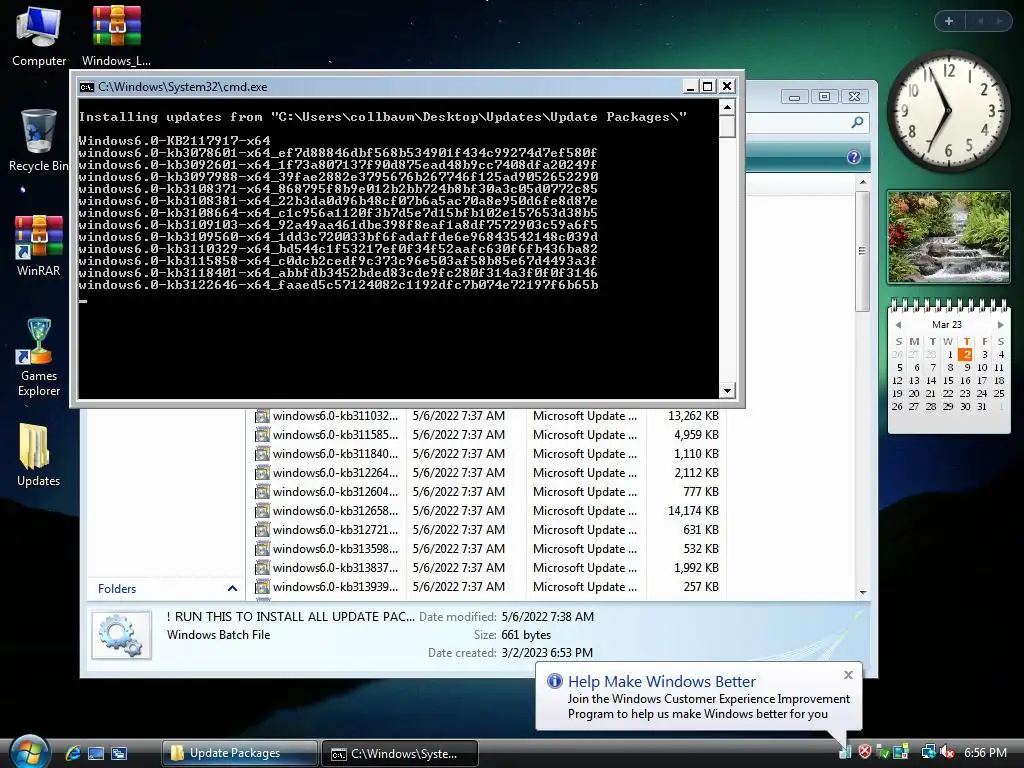Viewport: 1024px width, 768px height.
Task: Select the Windows_L... archive on the desktop
Action: coord(116,36)
